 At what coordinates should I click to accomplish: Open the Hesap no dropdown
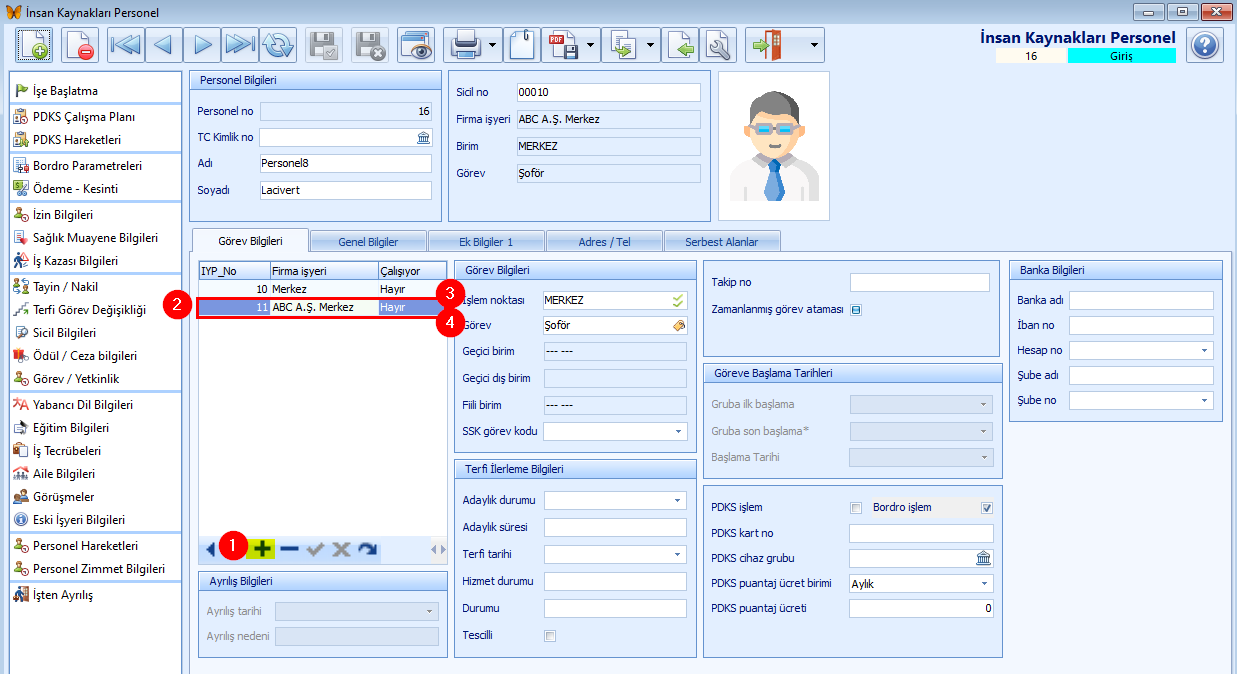(1205, 350)
